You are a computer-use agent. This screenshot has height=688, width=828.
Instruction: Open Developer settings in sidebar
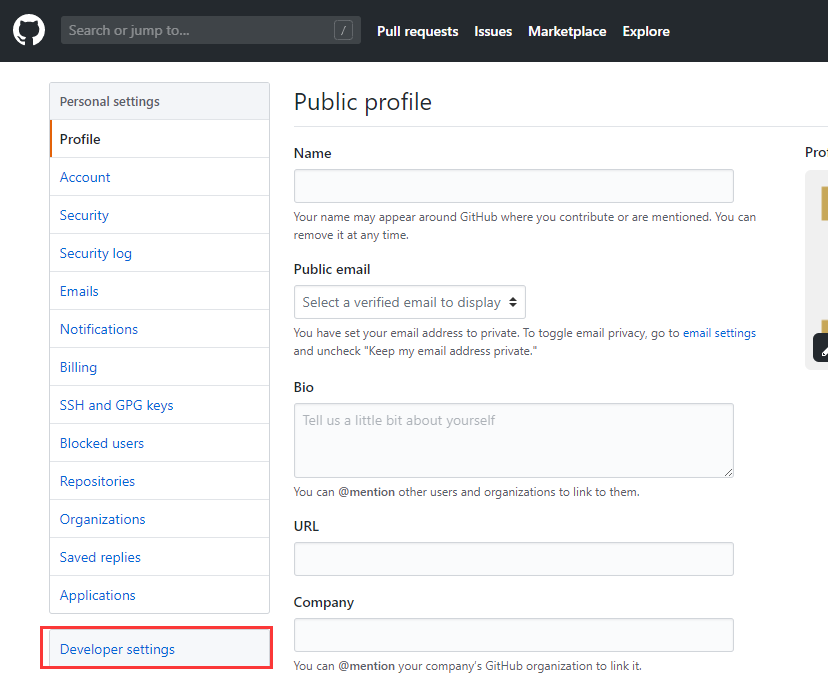point(117,649)
